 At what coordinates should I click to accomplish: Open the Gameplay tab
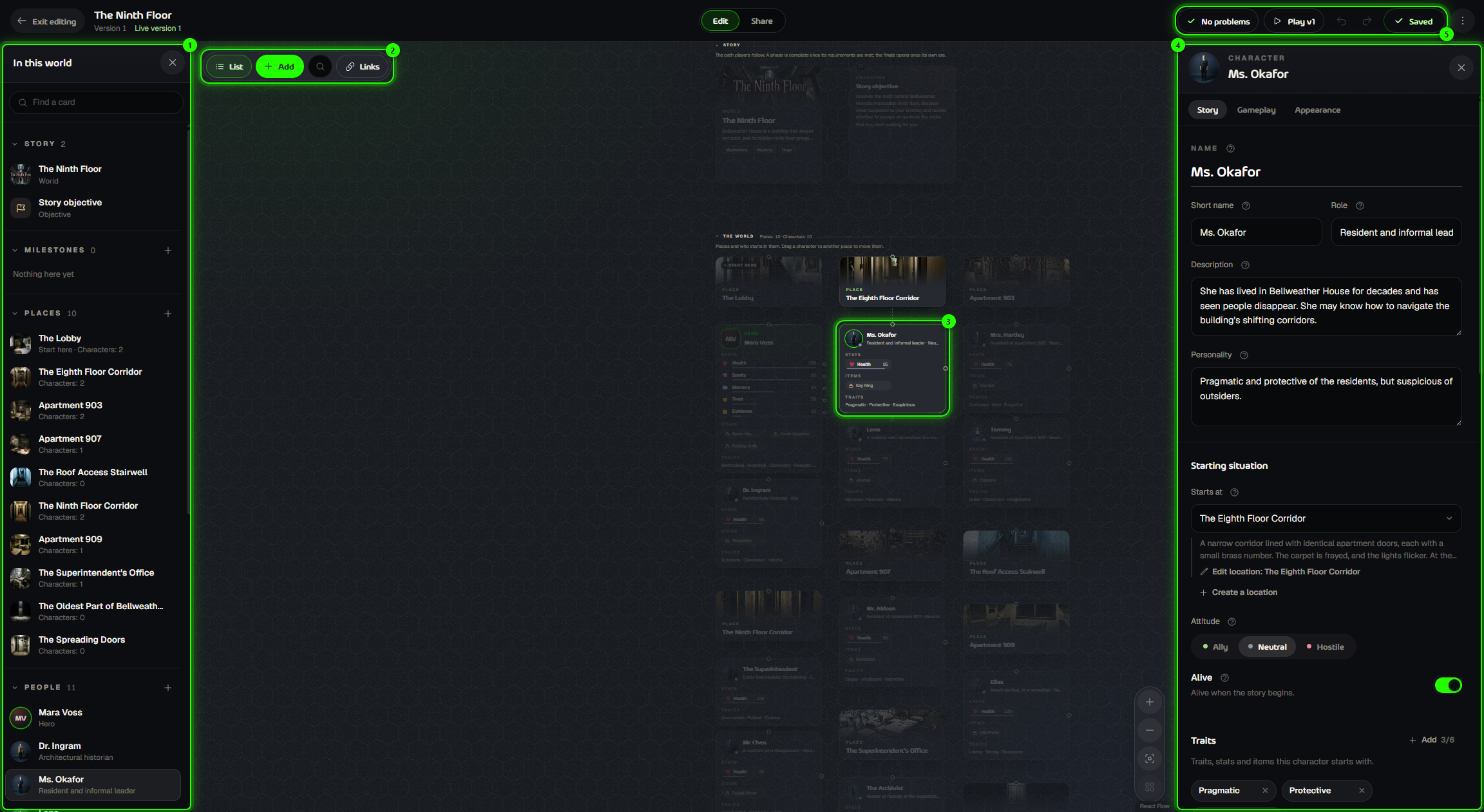[1256, 110]
